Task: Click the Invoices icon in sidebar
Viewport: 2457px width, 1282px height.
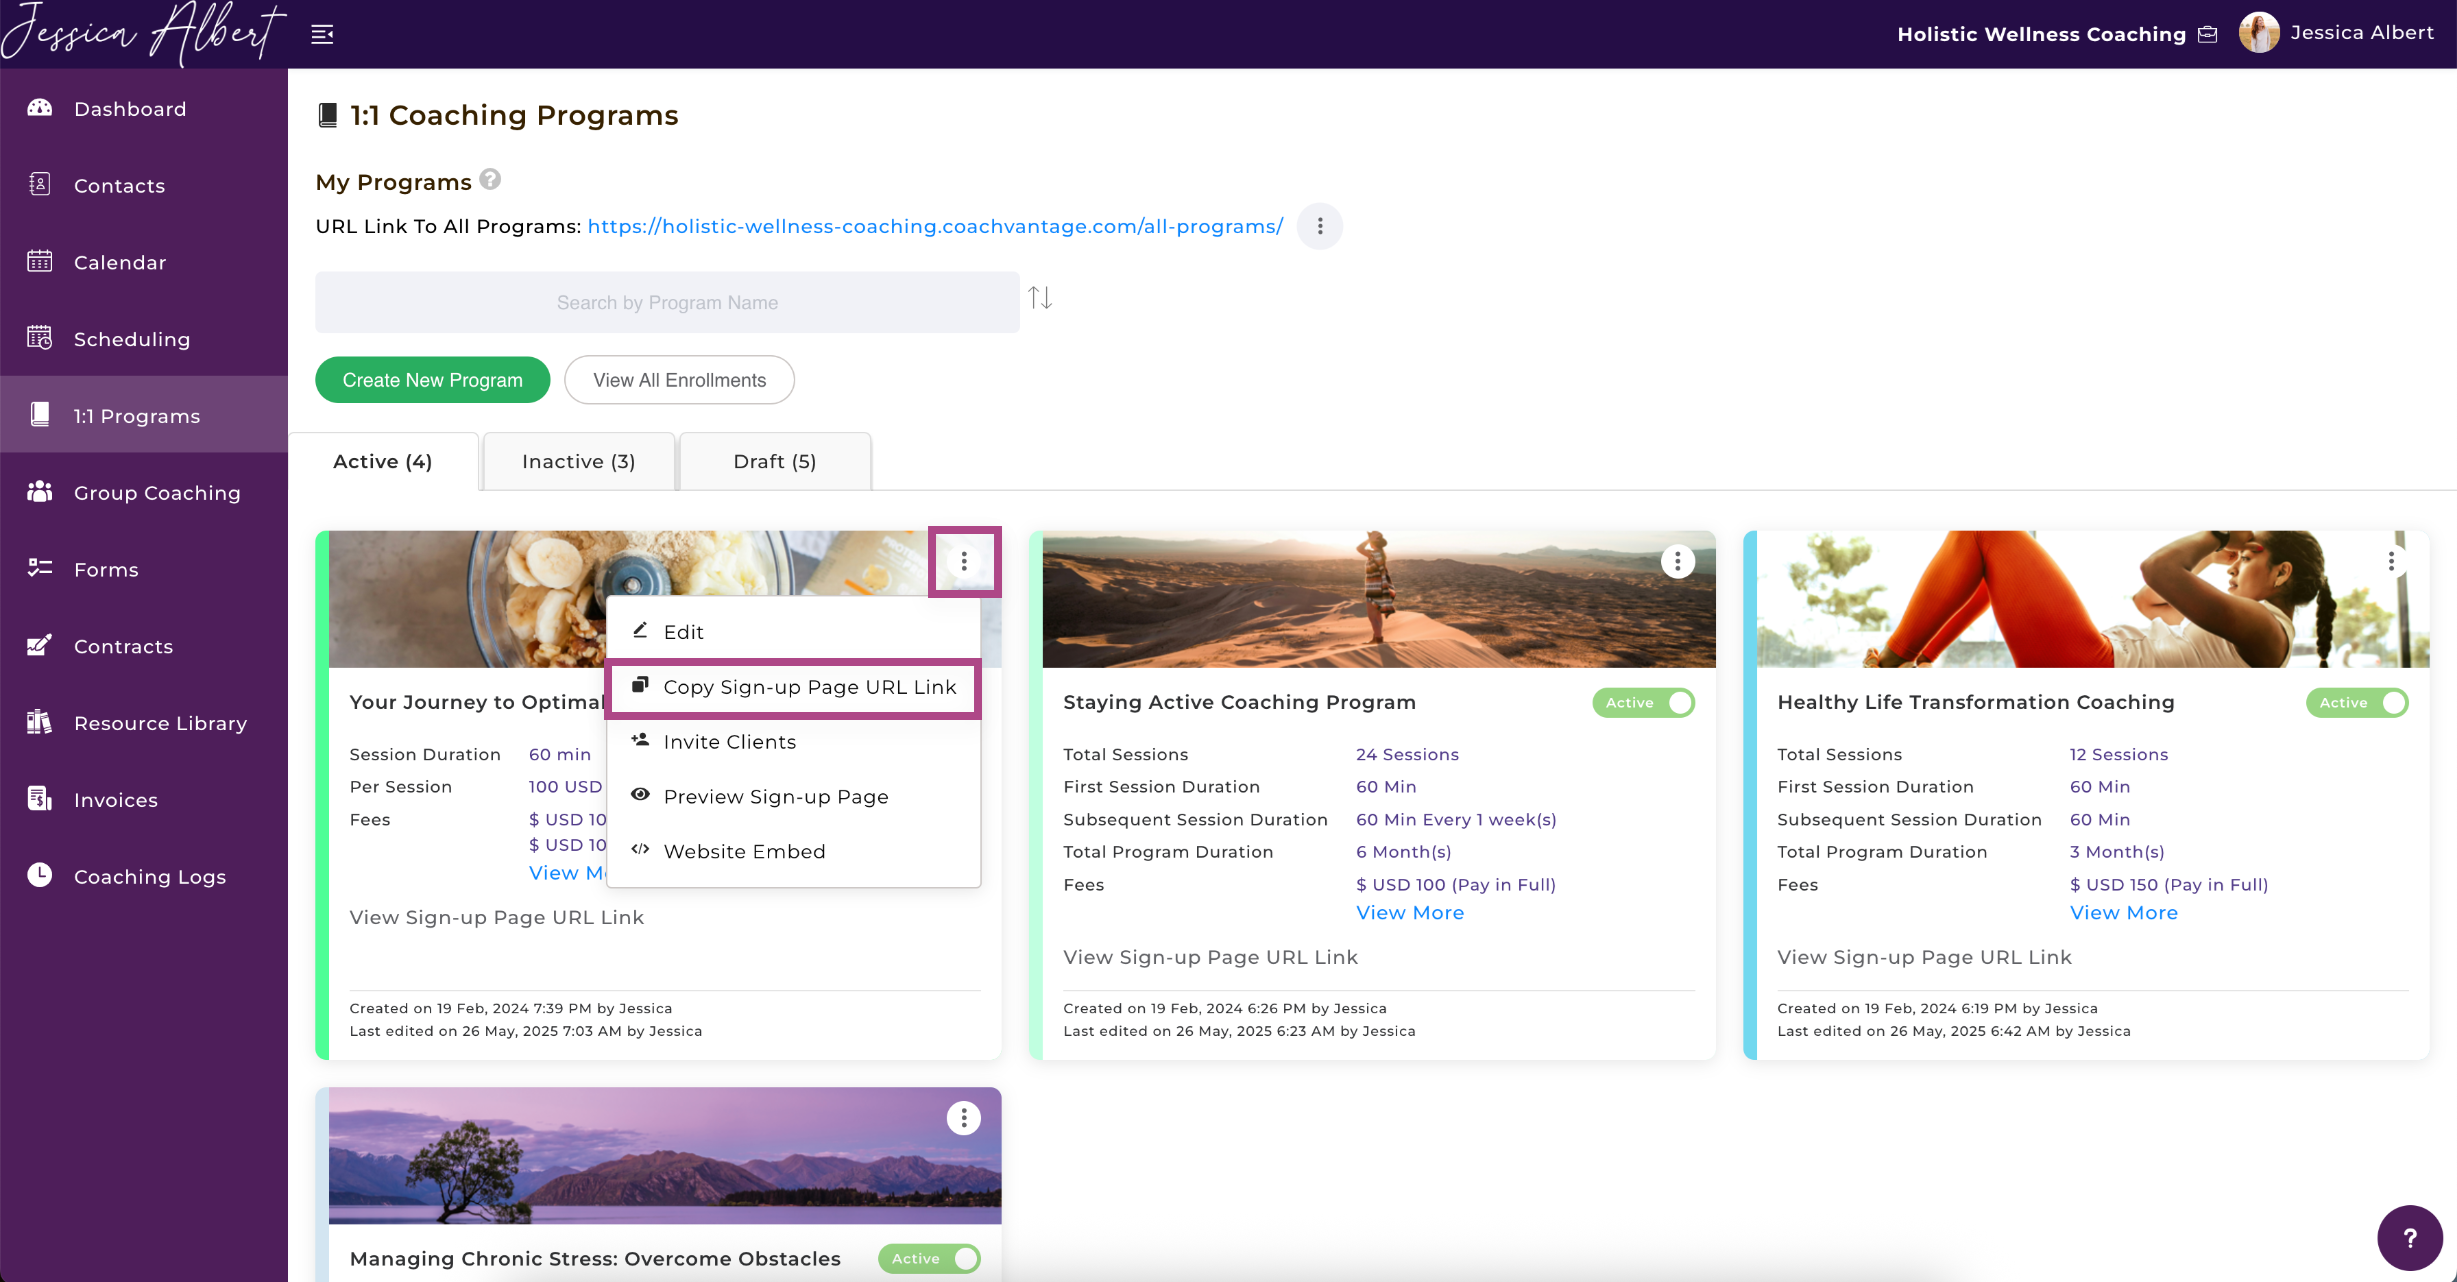Action: [x=39, y=799]
